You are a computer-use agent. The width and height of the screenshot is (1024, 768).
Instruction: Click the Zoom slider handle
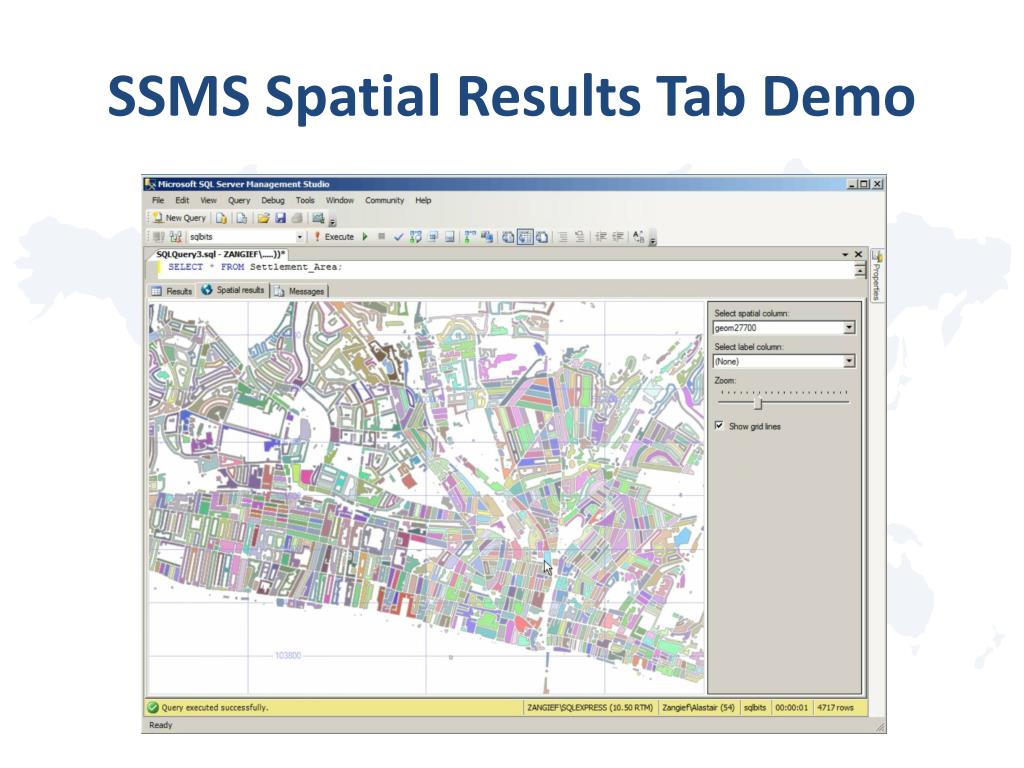[758, 404]
